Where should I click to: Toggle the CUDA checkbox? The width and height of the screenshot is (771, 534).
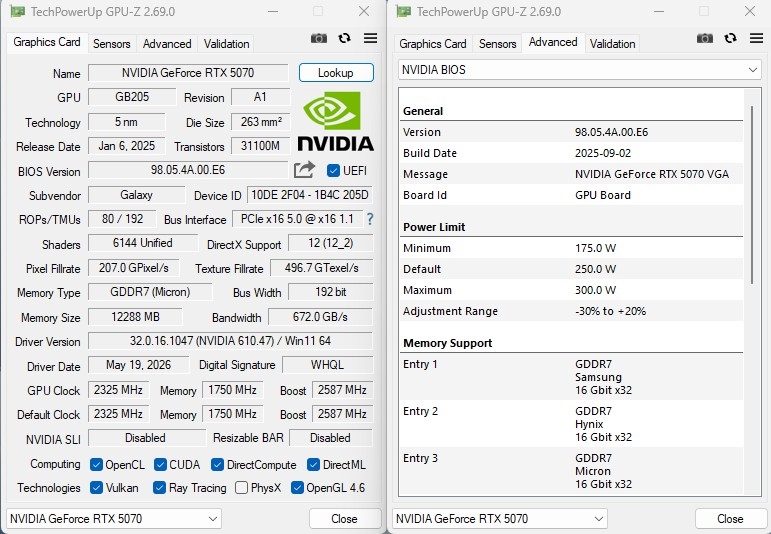click(160, 465)
